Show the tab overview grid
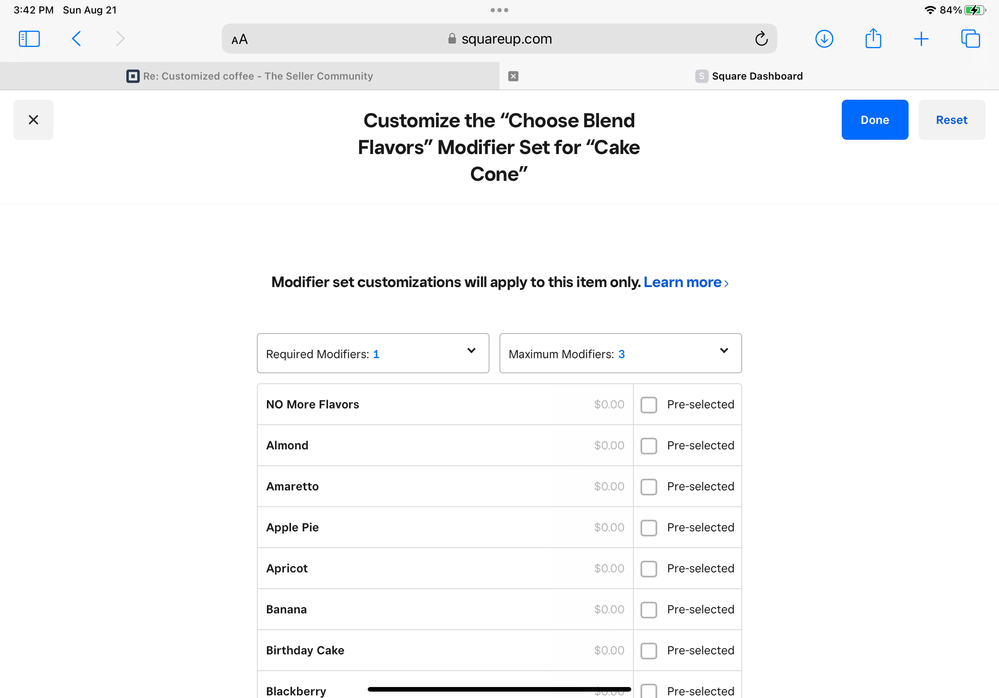Viewport: 999px width, 698px height. tap(970, 39)
